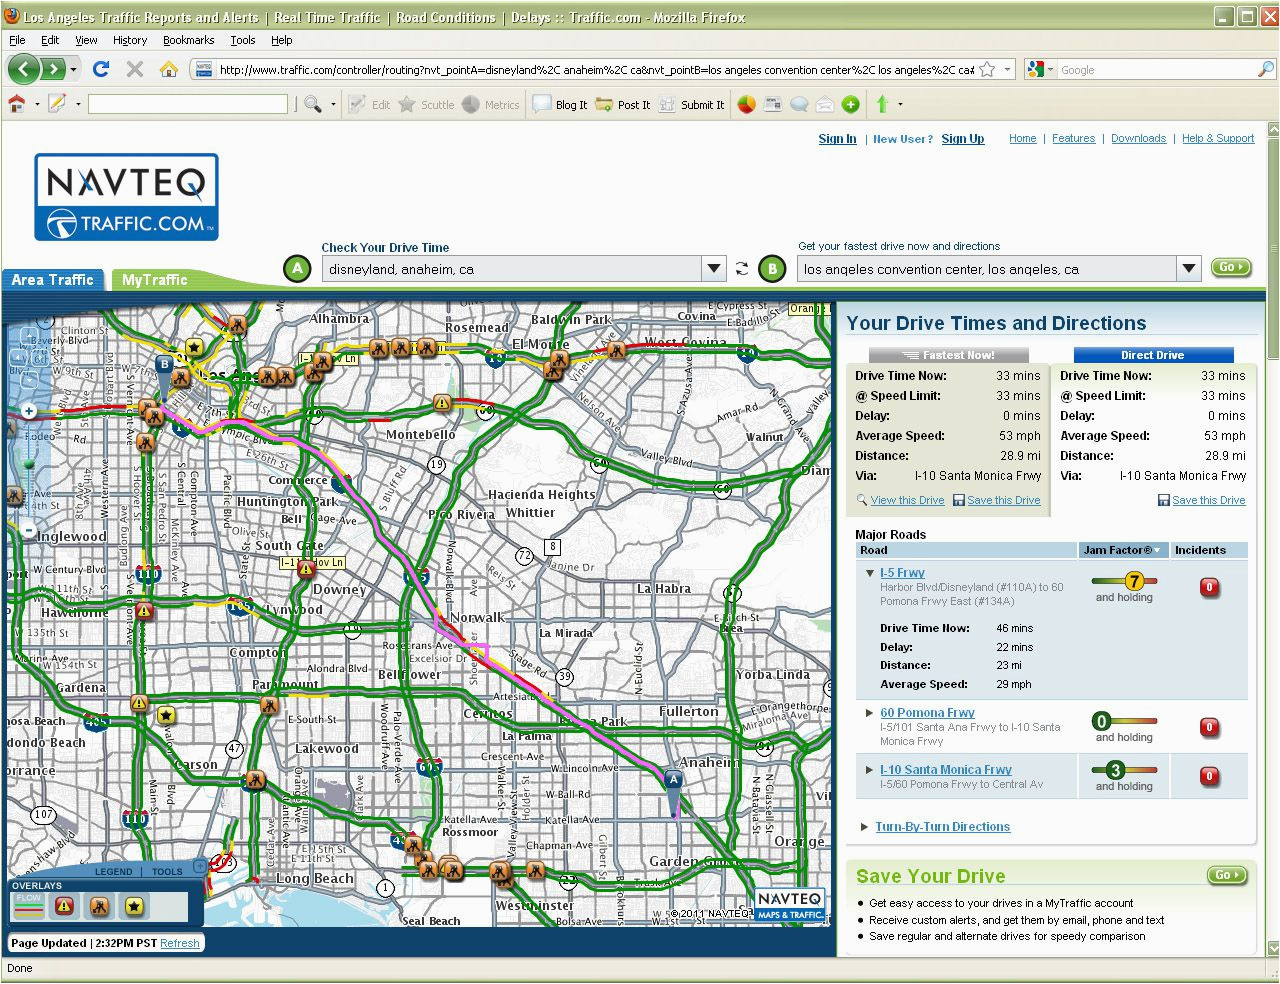Click the Refresh link under the map
The width and height of the screenshot is (1280, 984).
[x=180, y=943]
